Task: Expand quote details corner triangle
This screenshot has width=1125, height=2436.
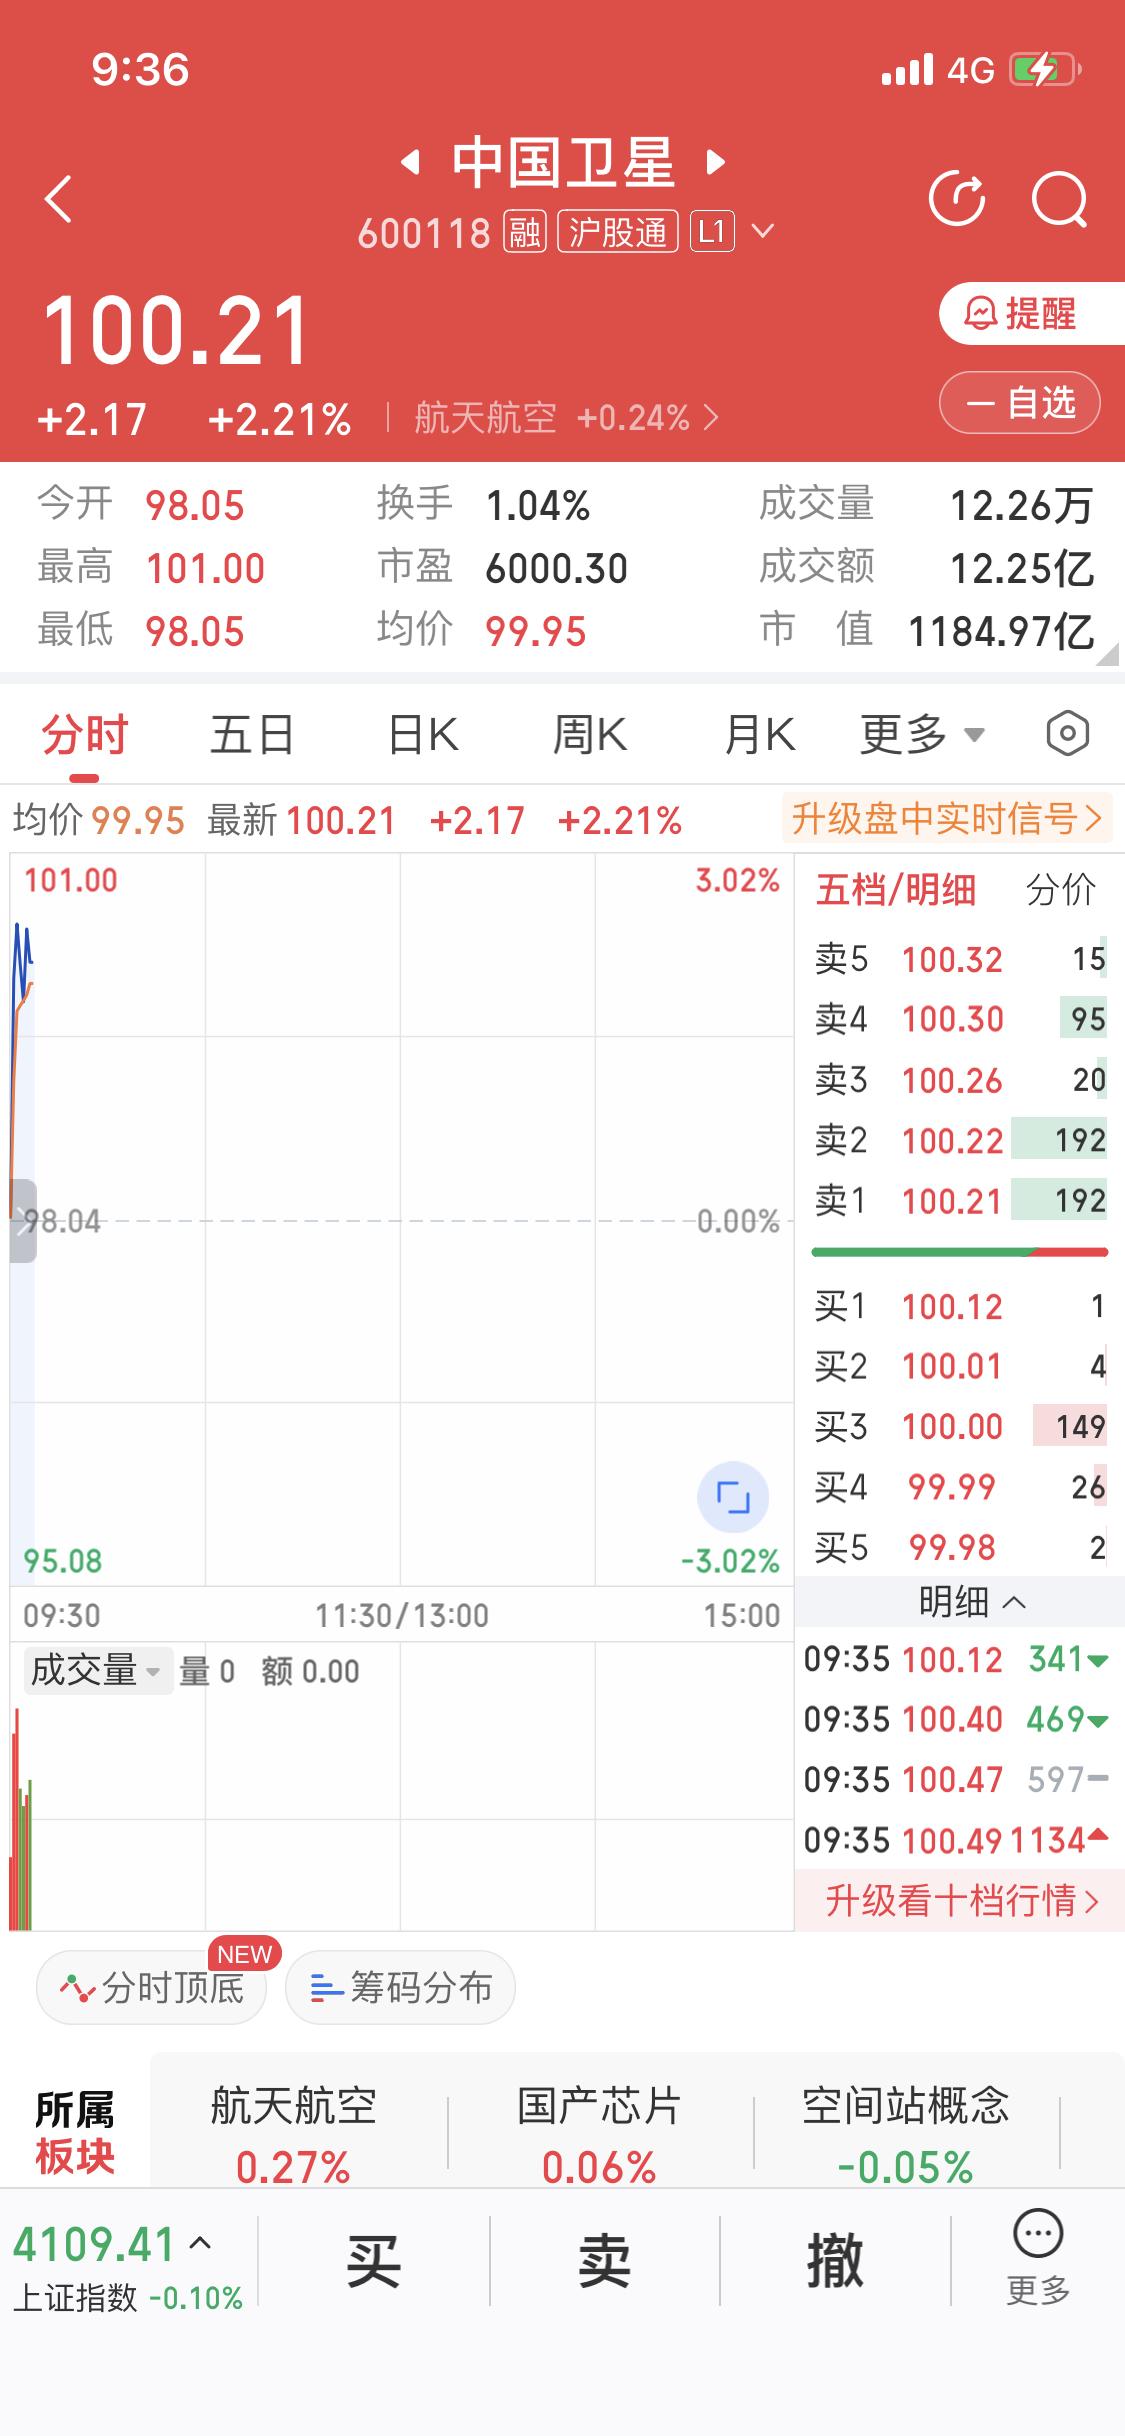Action: point(1107,654)
